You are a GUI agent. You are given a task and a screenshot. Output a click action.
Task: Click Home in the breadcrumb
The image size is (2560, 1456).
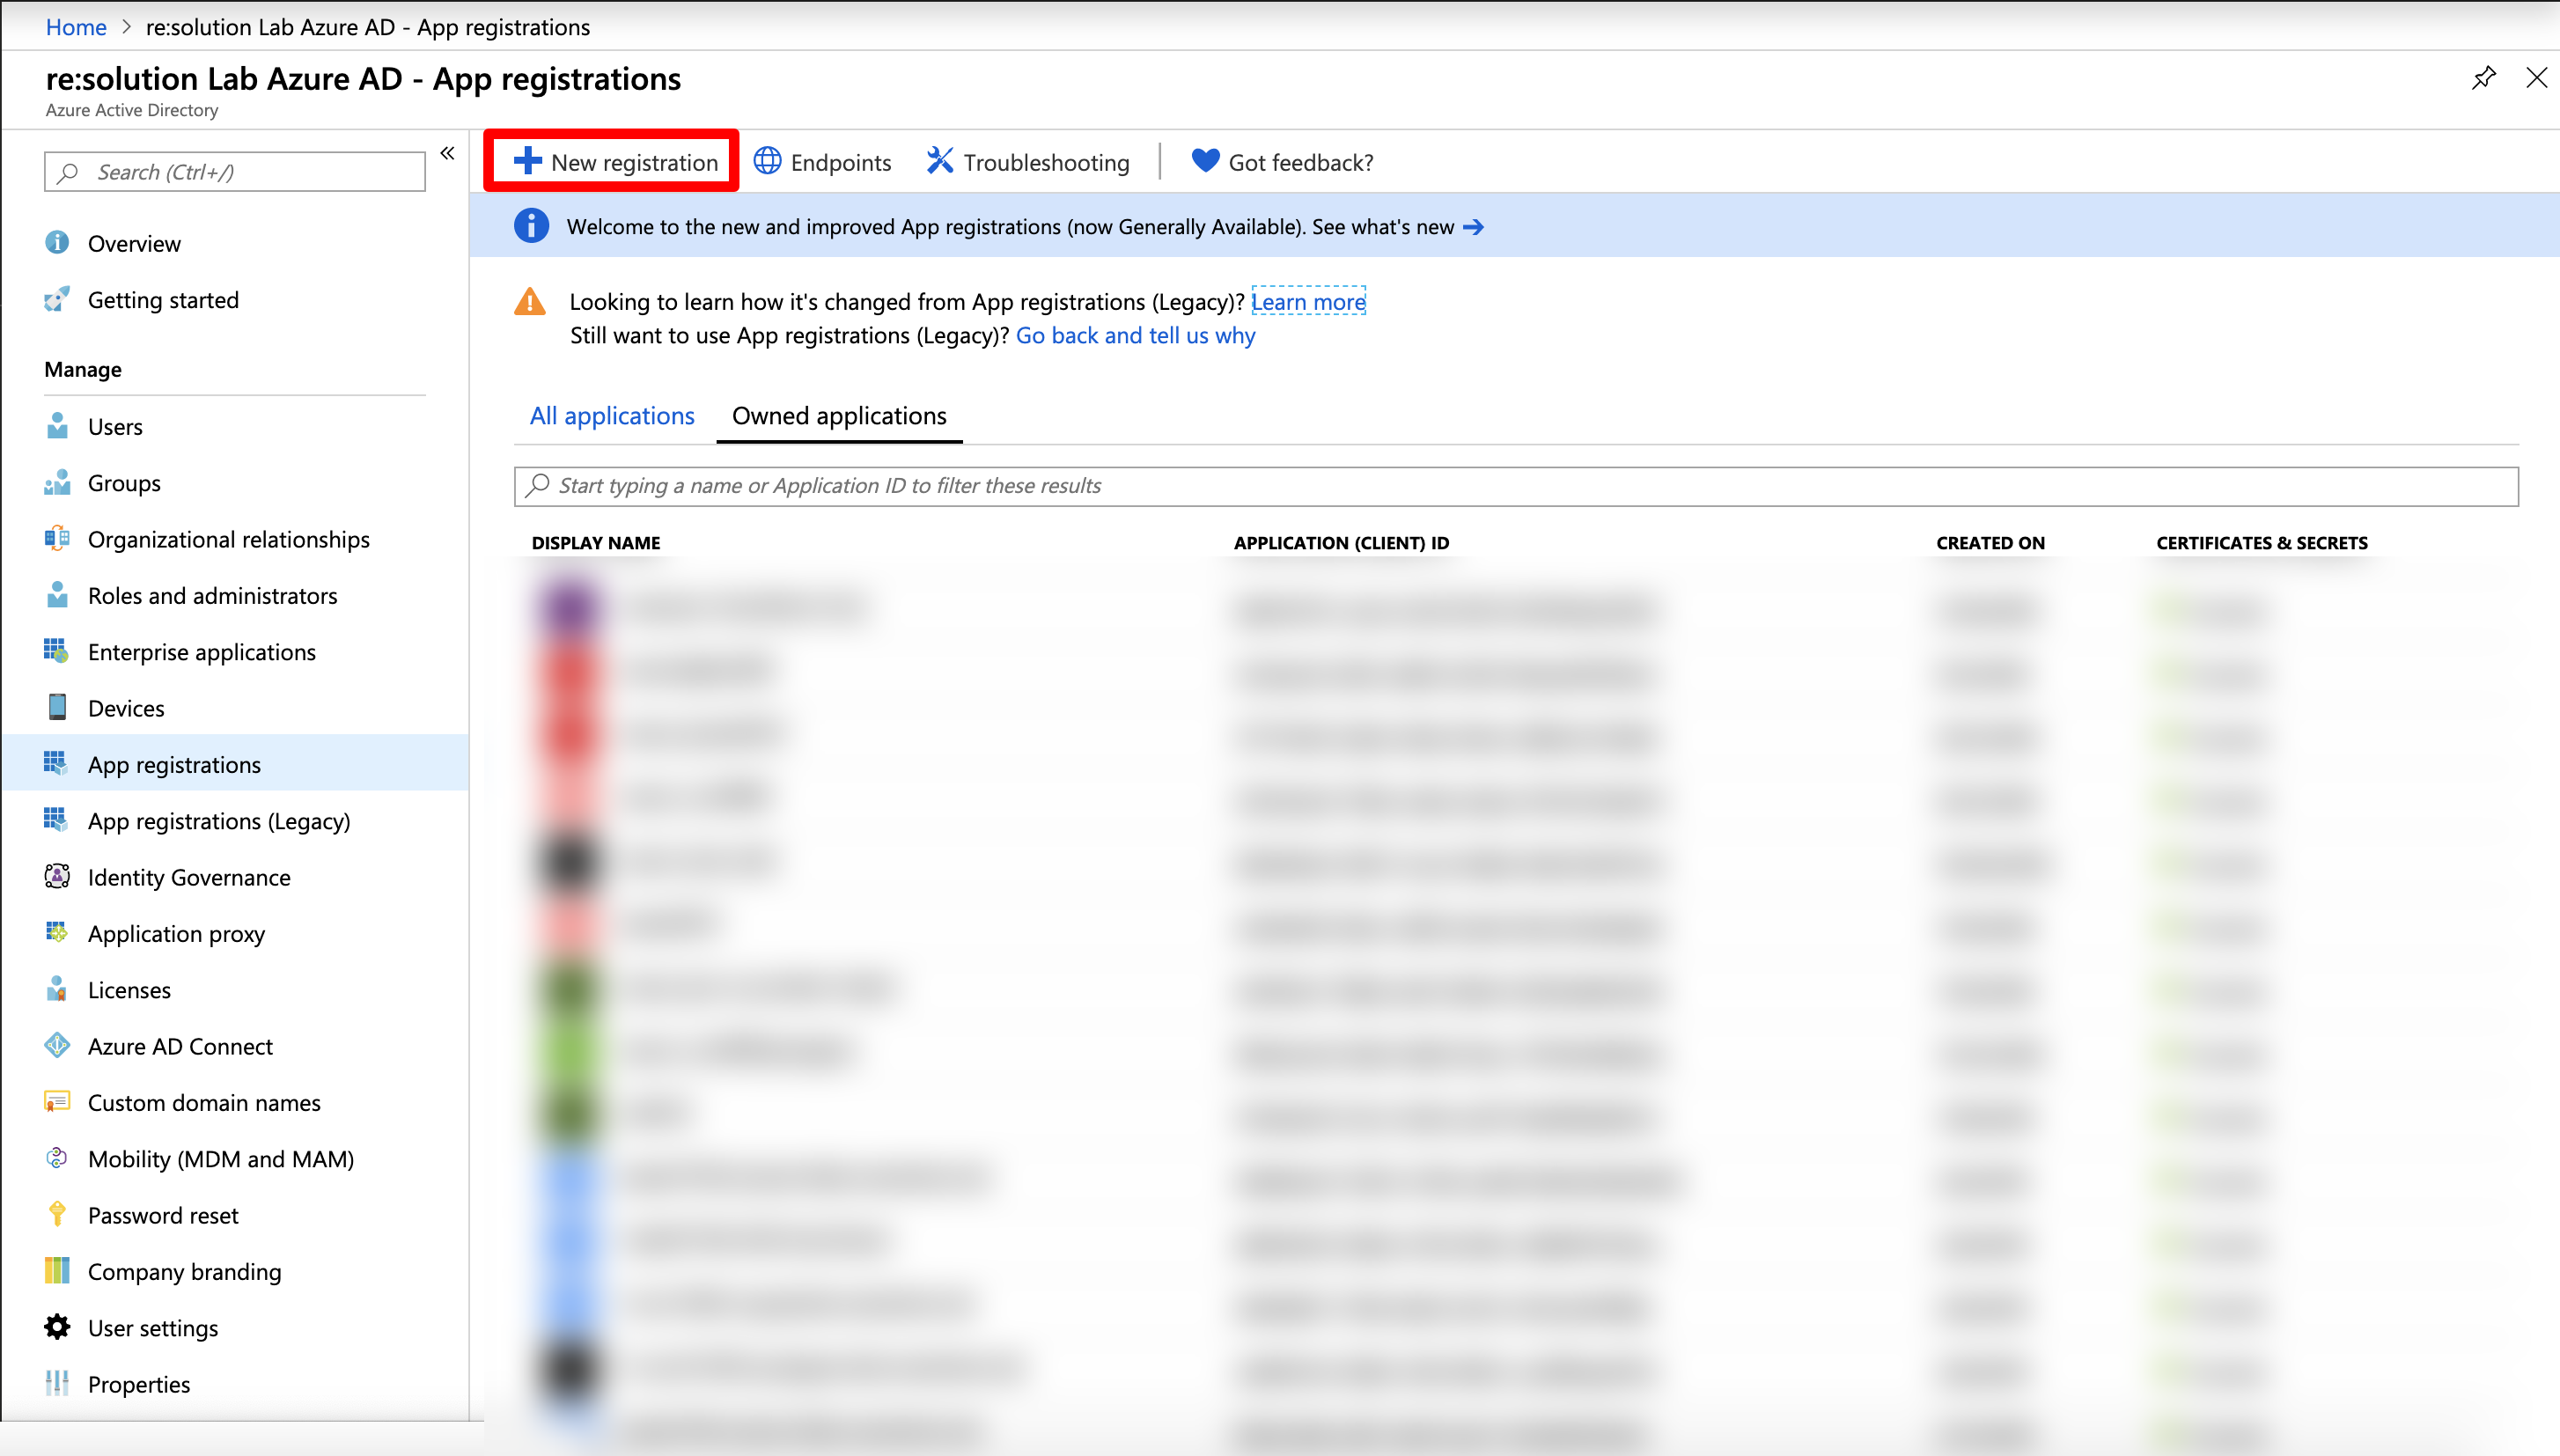tap(76, 27)
